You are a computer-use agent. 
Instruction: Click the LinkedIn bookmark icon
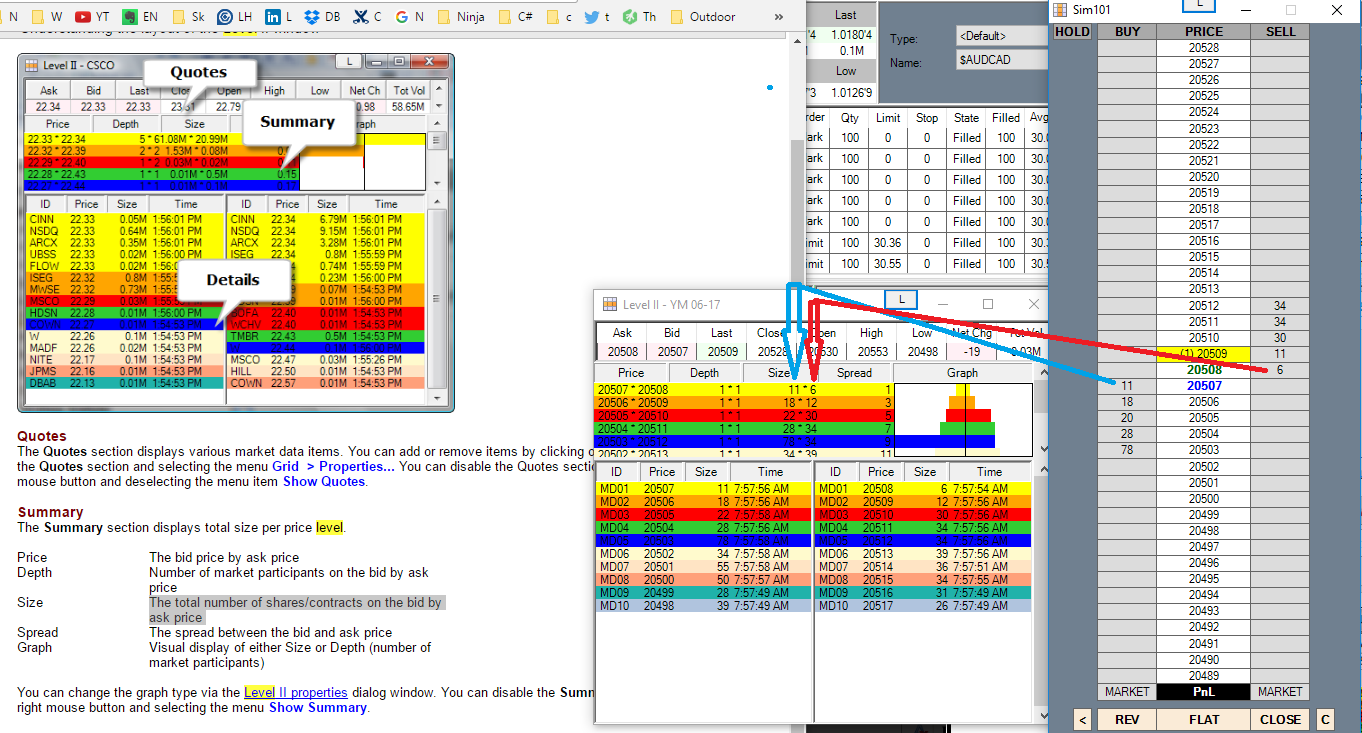click(x=273, y=16)
